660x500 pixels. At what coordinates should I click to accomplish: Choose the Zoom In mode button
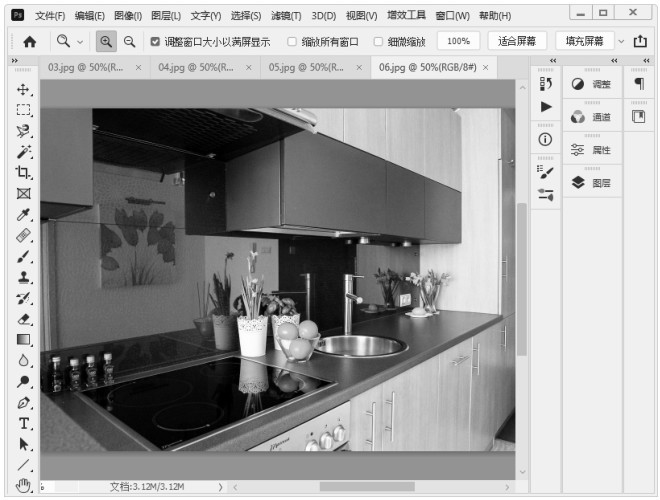tap(106, 41)
